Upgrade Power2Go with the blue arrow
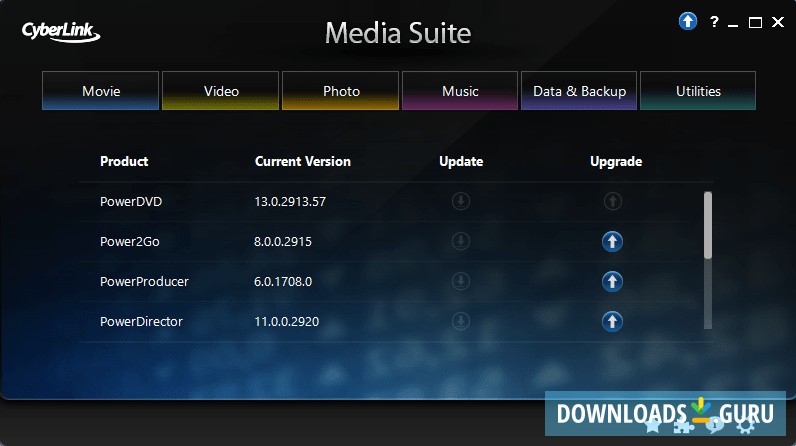Viewport: 796px width, 446px height. click(613, 242)
